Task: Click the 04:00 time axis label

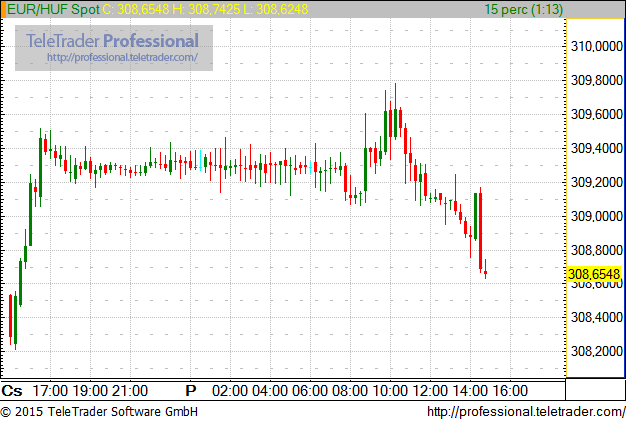Action: (x=269, y=391)
